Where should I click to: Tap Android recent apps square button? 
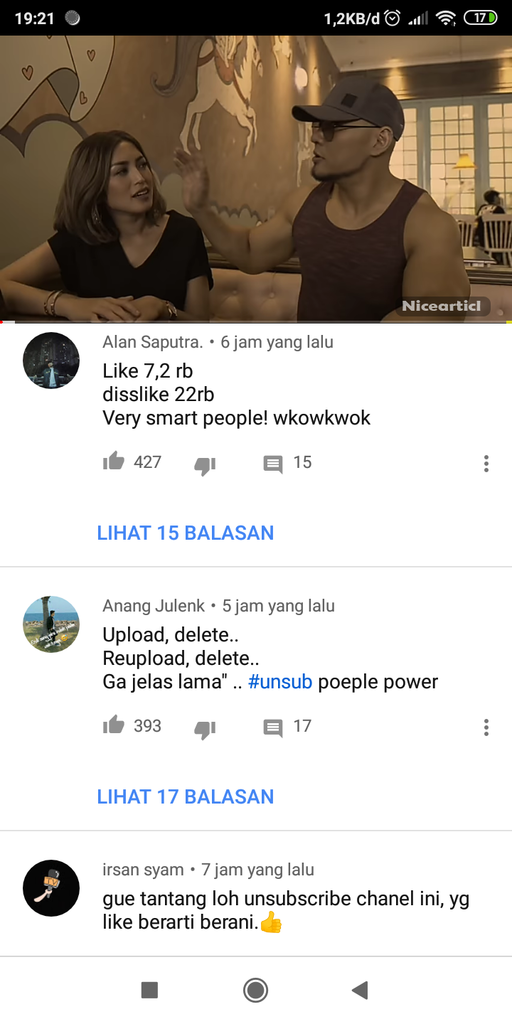coord(150,990)
